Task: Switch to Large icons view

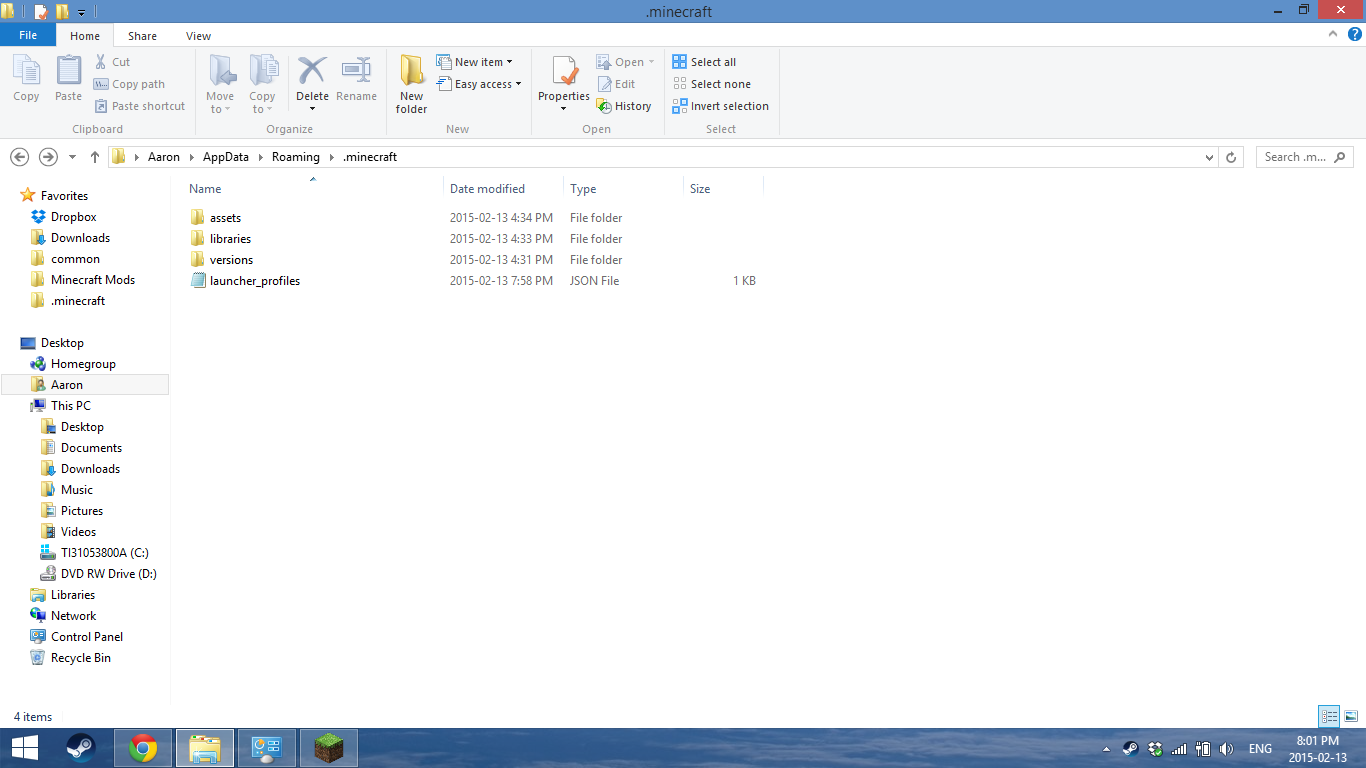Action: click(x=1351, y=716)
